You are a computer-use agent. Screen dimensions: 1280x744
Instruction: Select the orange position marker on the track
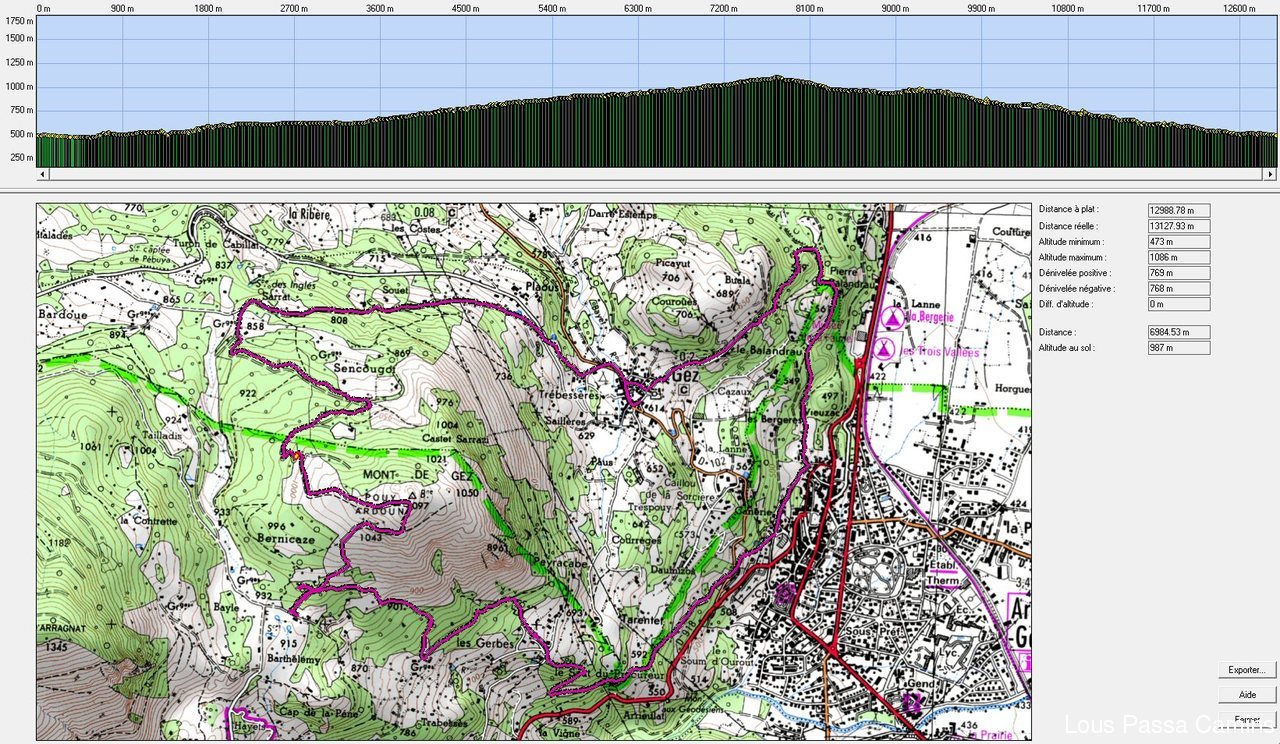[295, 456]
